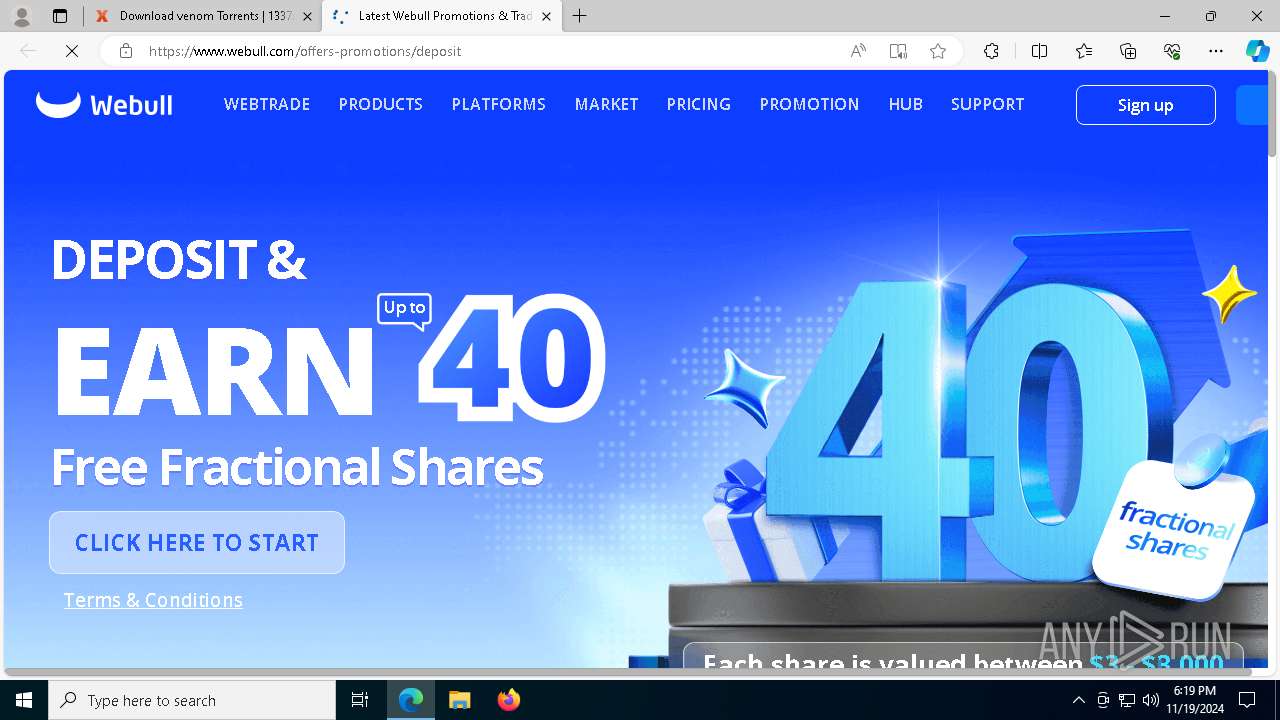
Task: Open the HUB menu
Action: (x=906, y=104)
